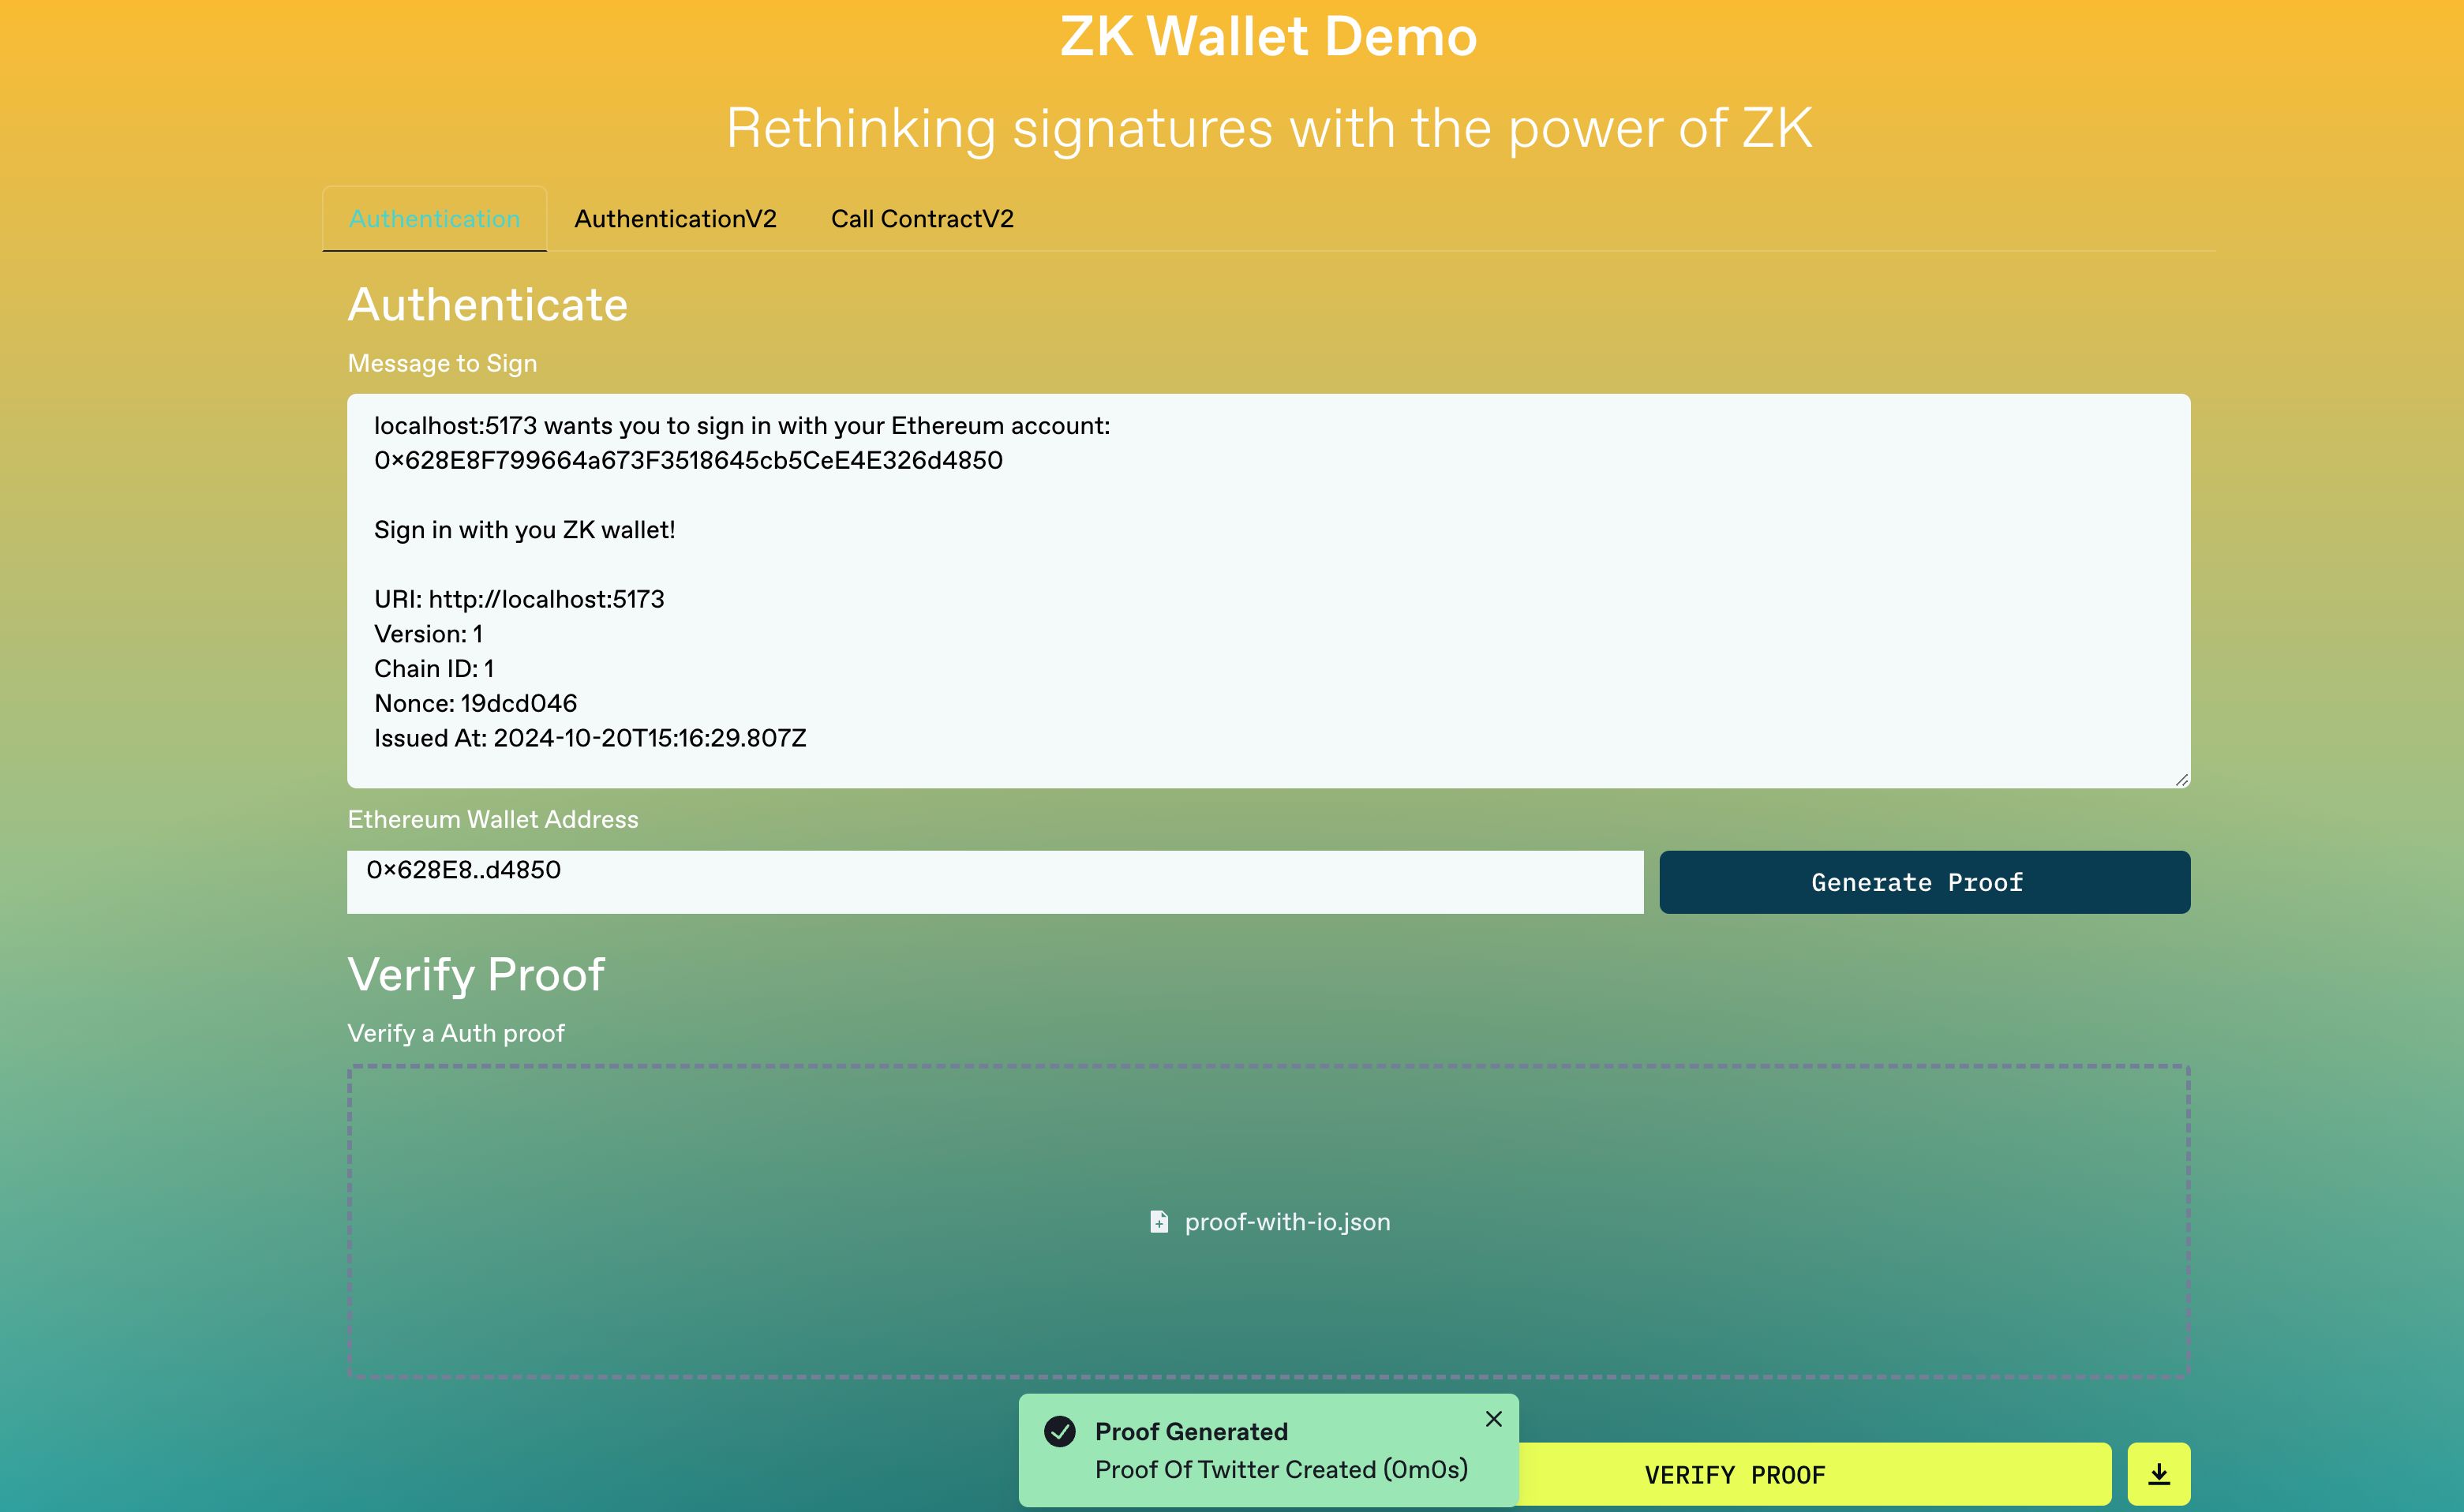
Task: Click the Ethereum Wallet Address field
Action: point(995,882)
